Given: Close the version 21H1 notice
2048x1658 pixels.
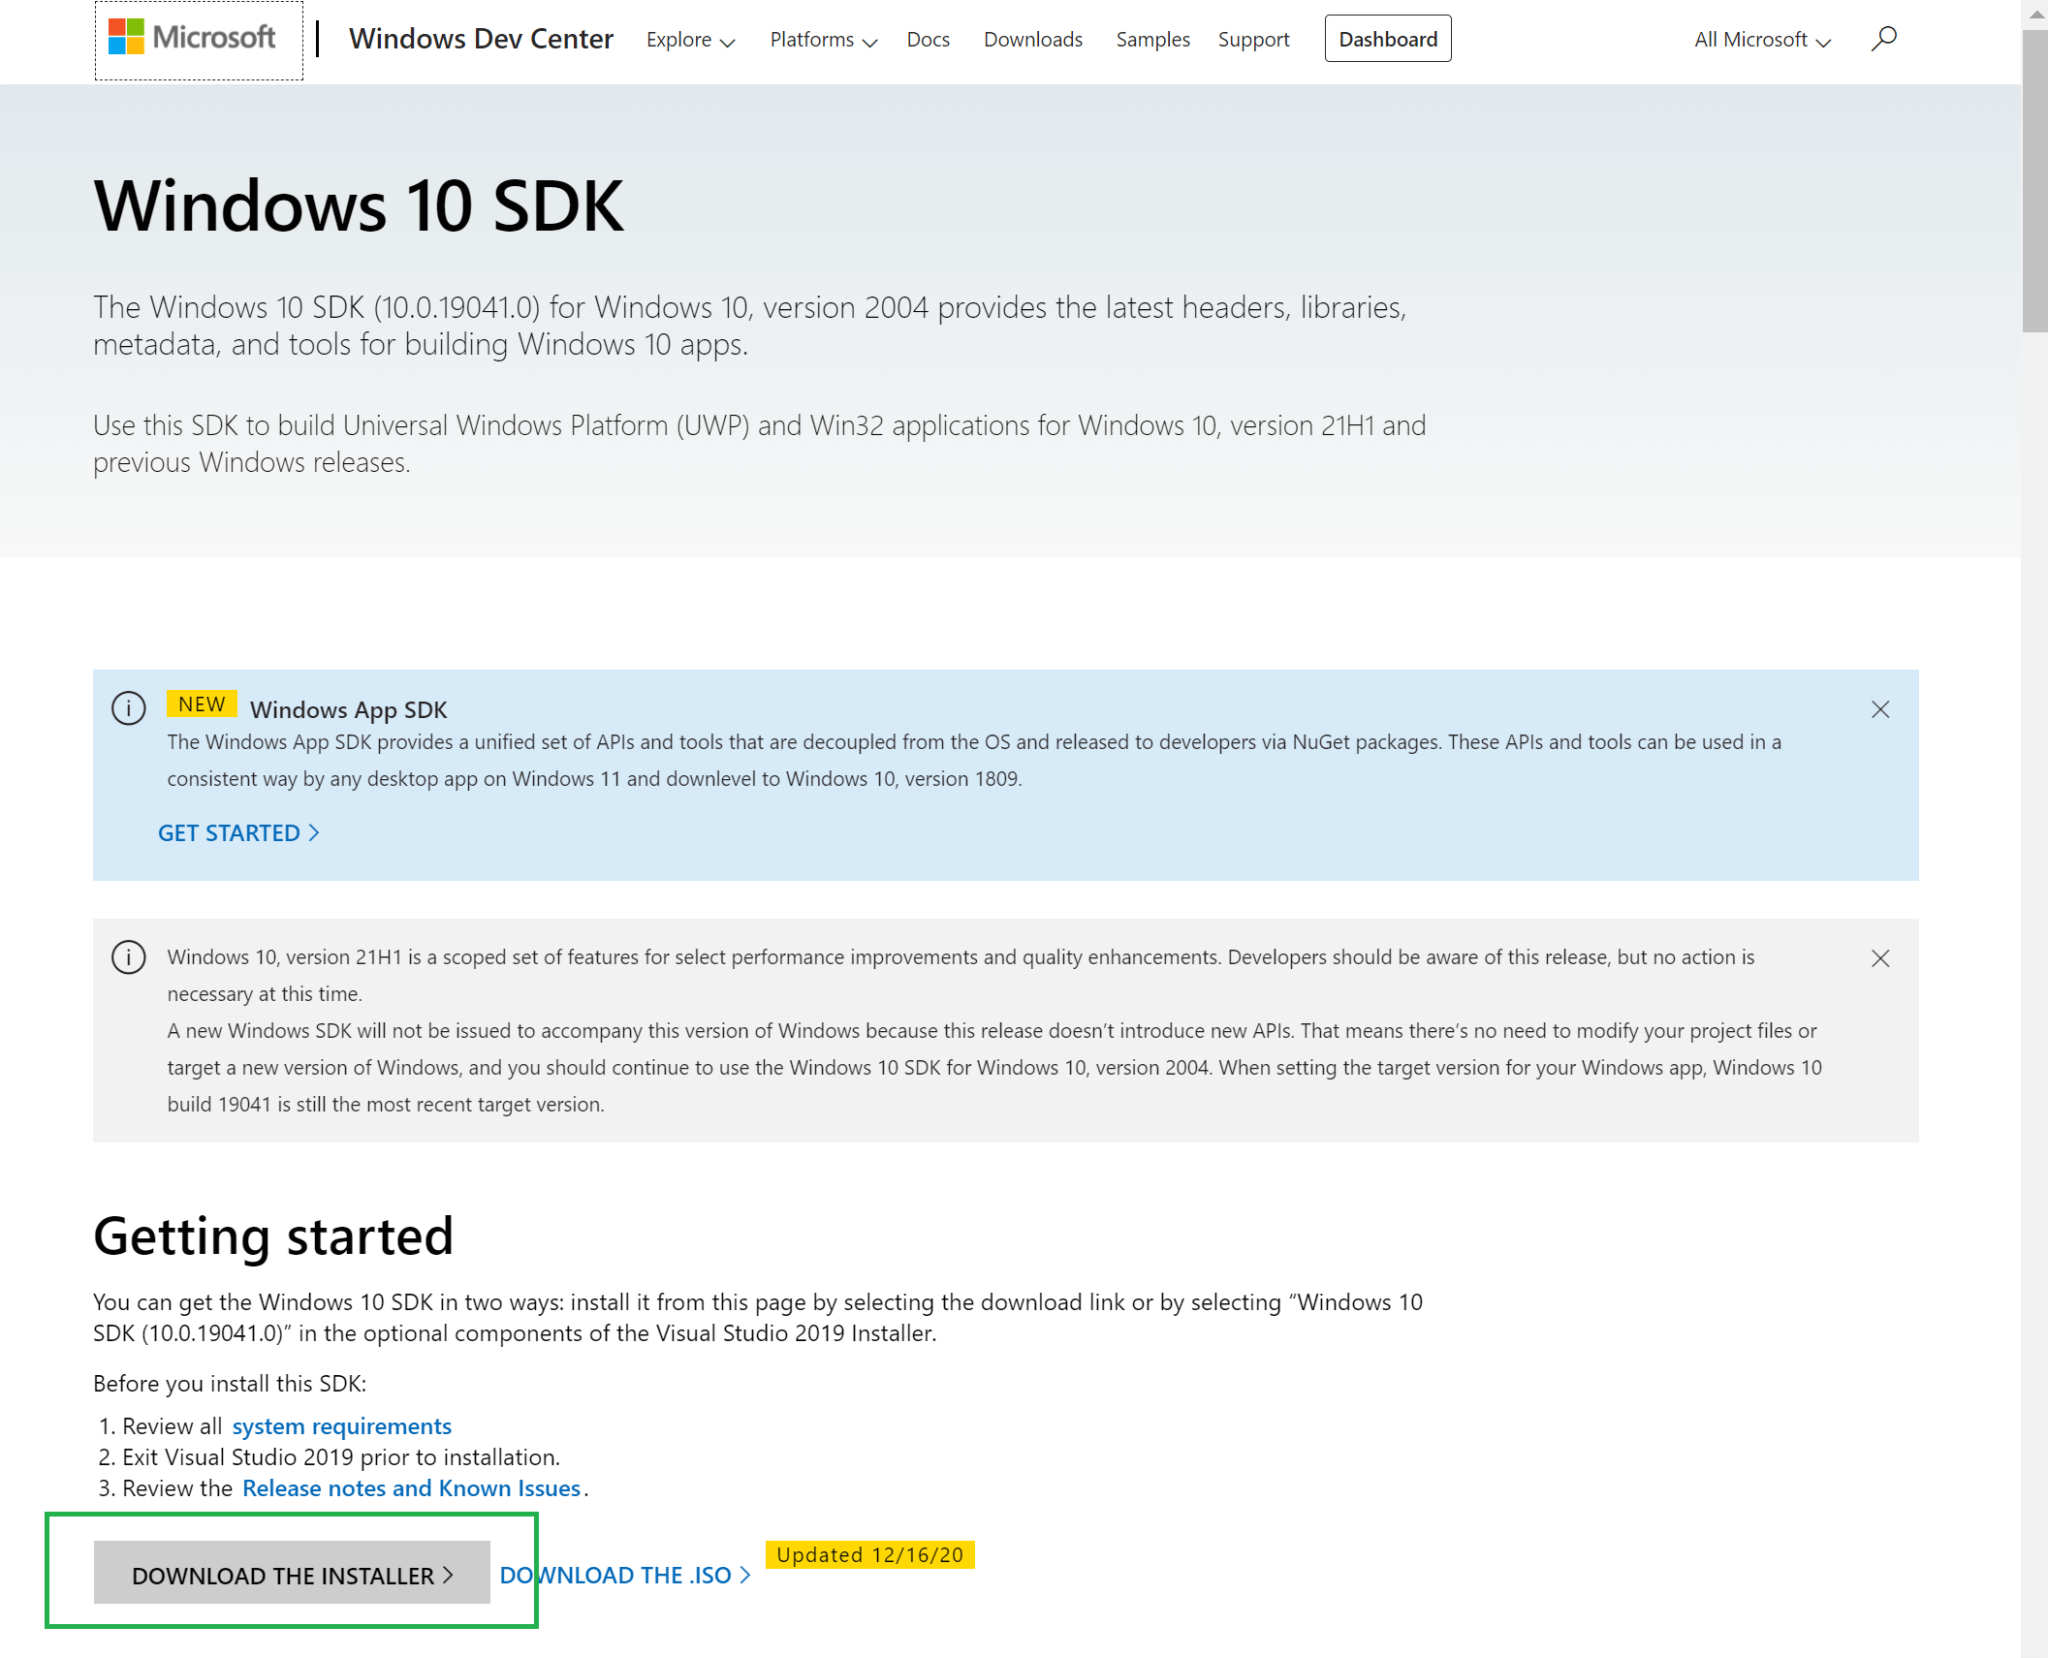Looking at the screenshot, I should click(1879, 958).
